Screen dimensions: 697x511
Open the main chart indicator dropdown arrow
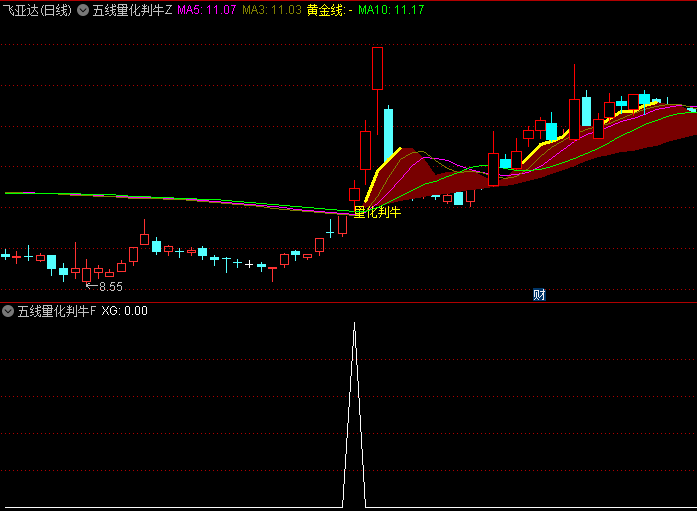coord(83,10)
